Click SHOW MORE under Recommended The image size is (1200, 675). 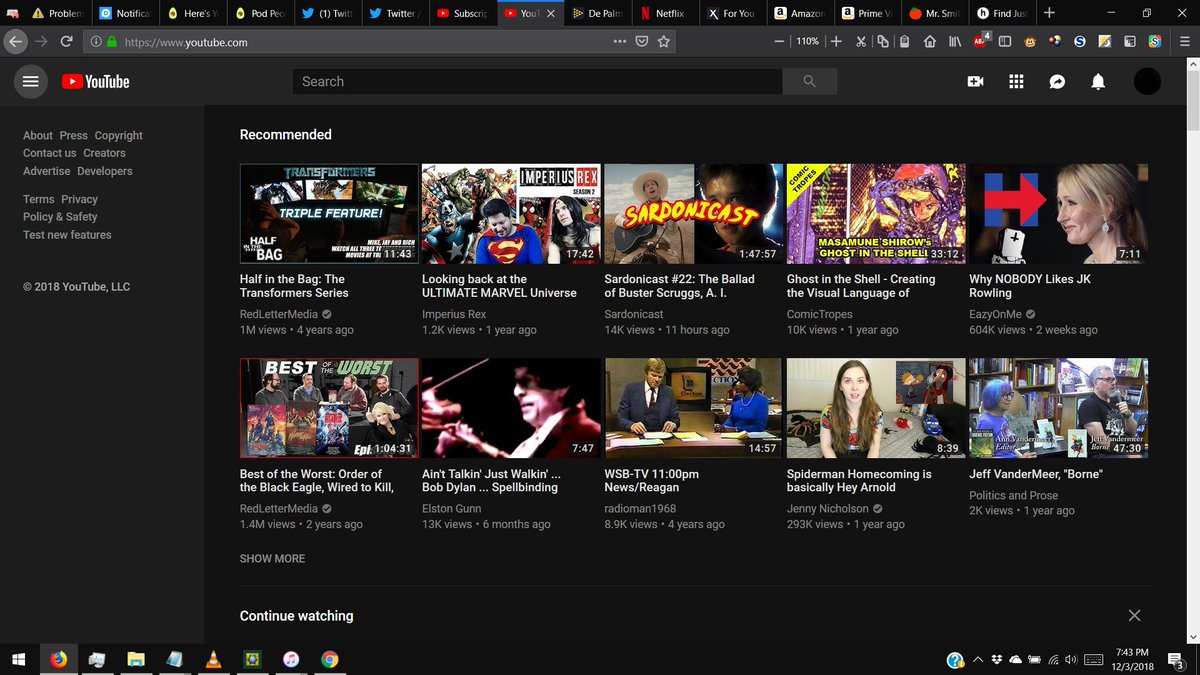pyautogui.click(x=272, y=558)
